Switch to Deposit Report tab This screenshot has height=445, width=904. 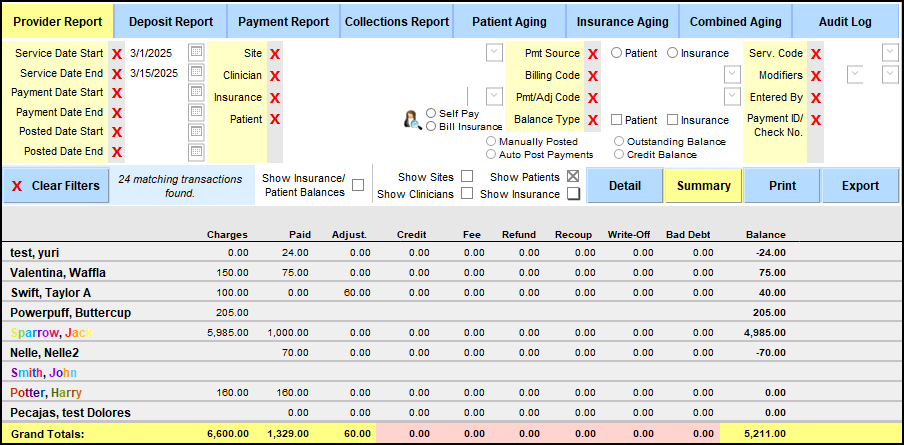tap(171, 22)
